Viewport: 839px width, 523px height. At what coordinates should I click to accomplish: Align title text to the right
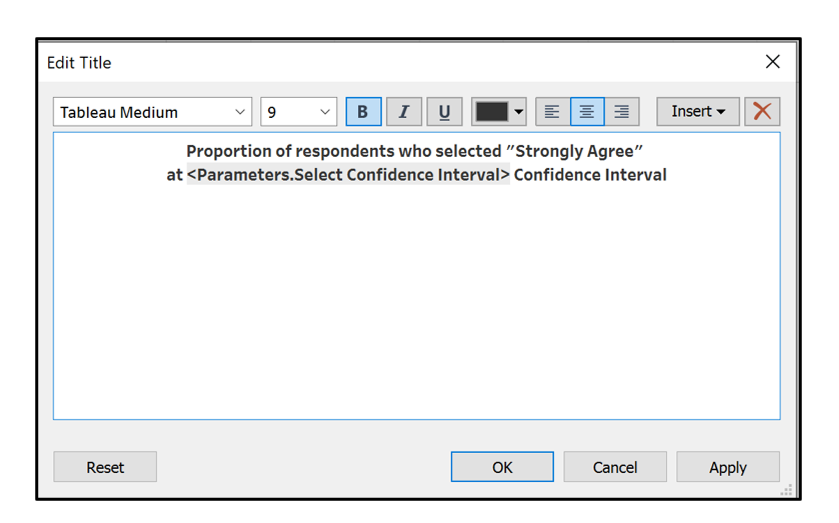tap(621, 112)
